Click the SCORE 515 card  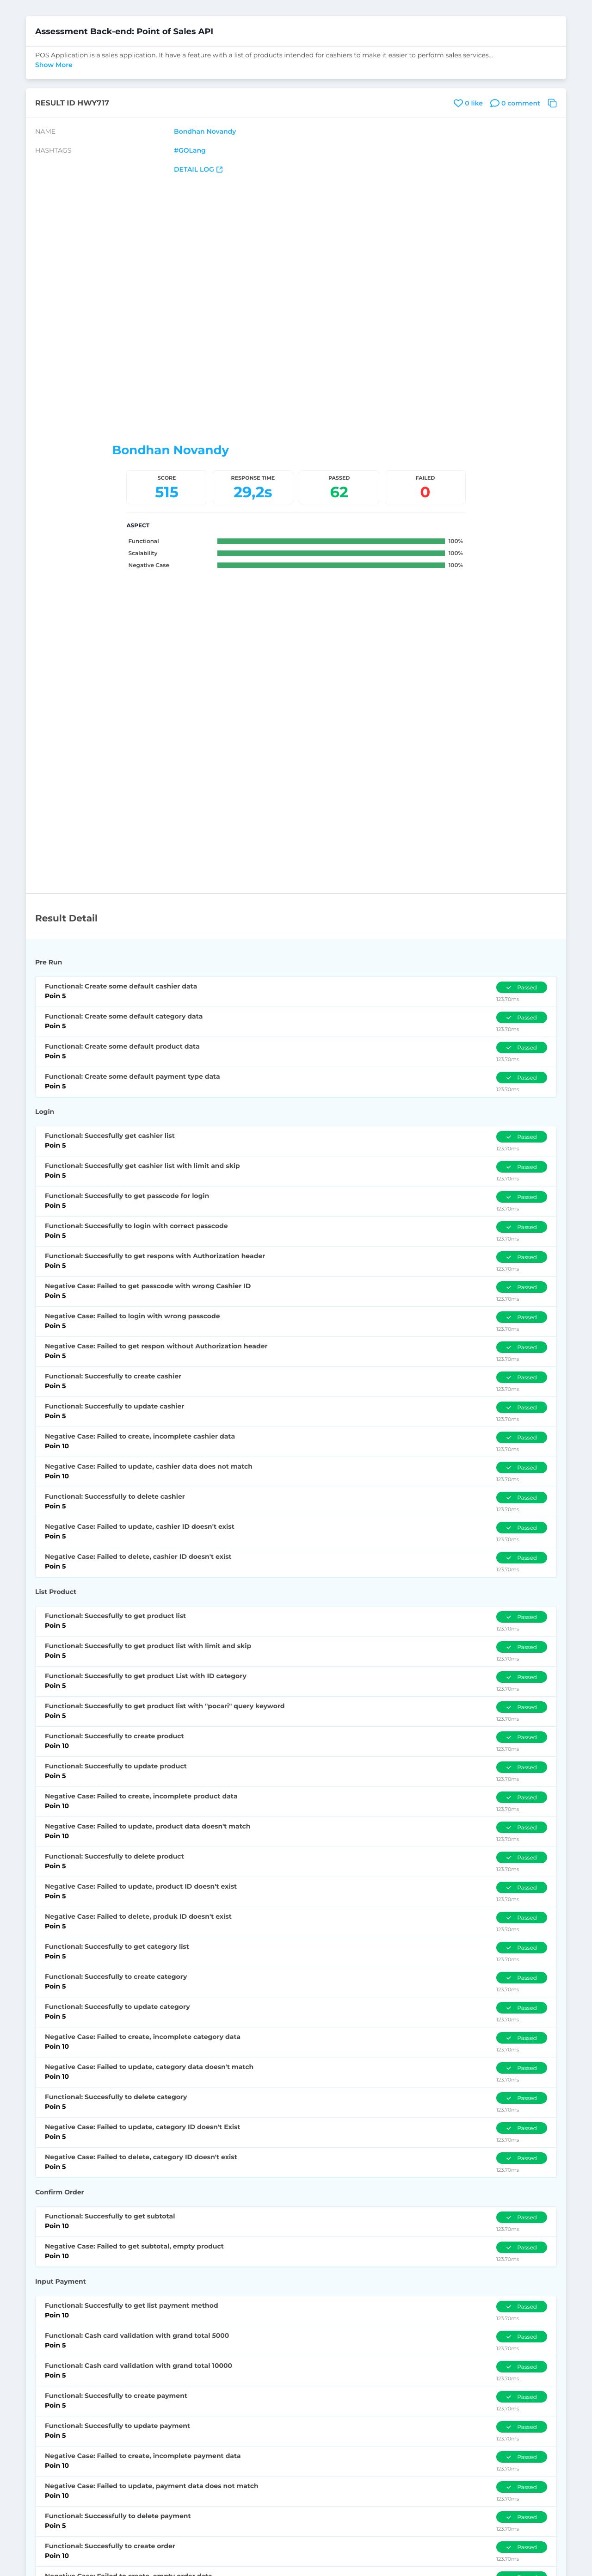click(167, 487)
